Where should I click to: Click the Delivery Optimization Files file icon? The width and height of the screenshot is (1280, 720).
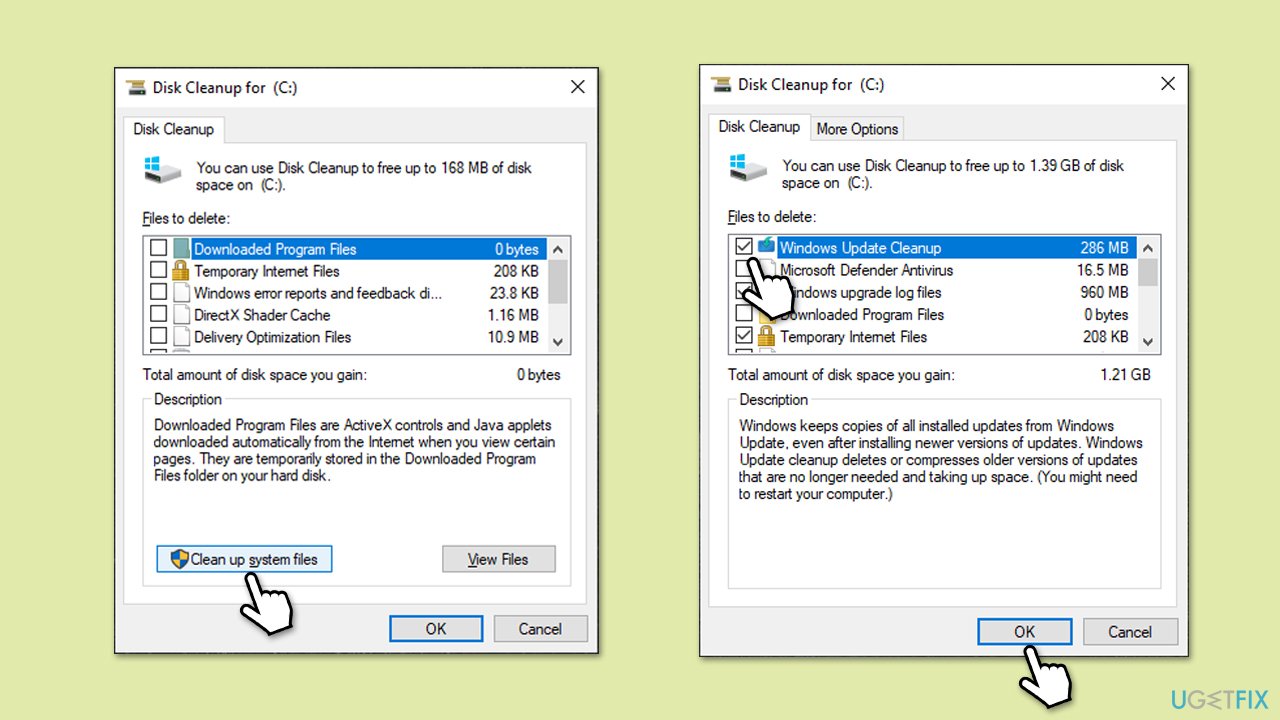tap(181, 337)
